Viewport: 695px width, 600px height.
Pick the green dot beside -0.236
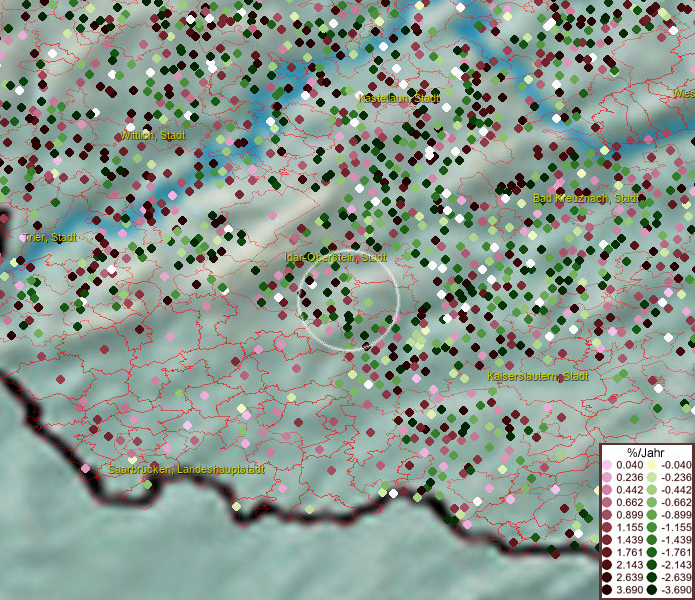pos(652,477)
